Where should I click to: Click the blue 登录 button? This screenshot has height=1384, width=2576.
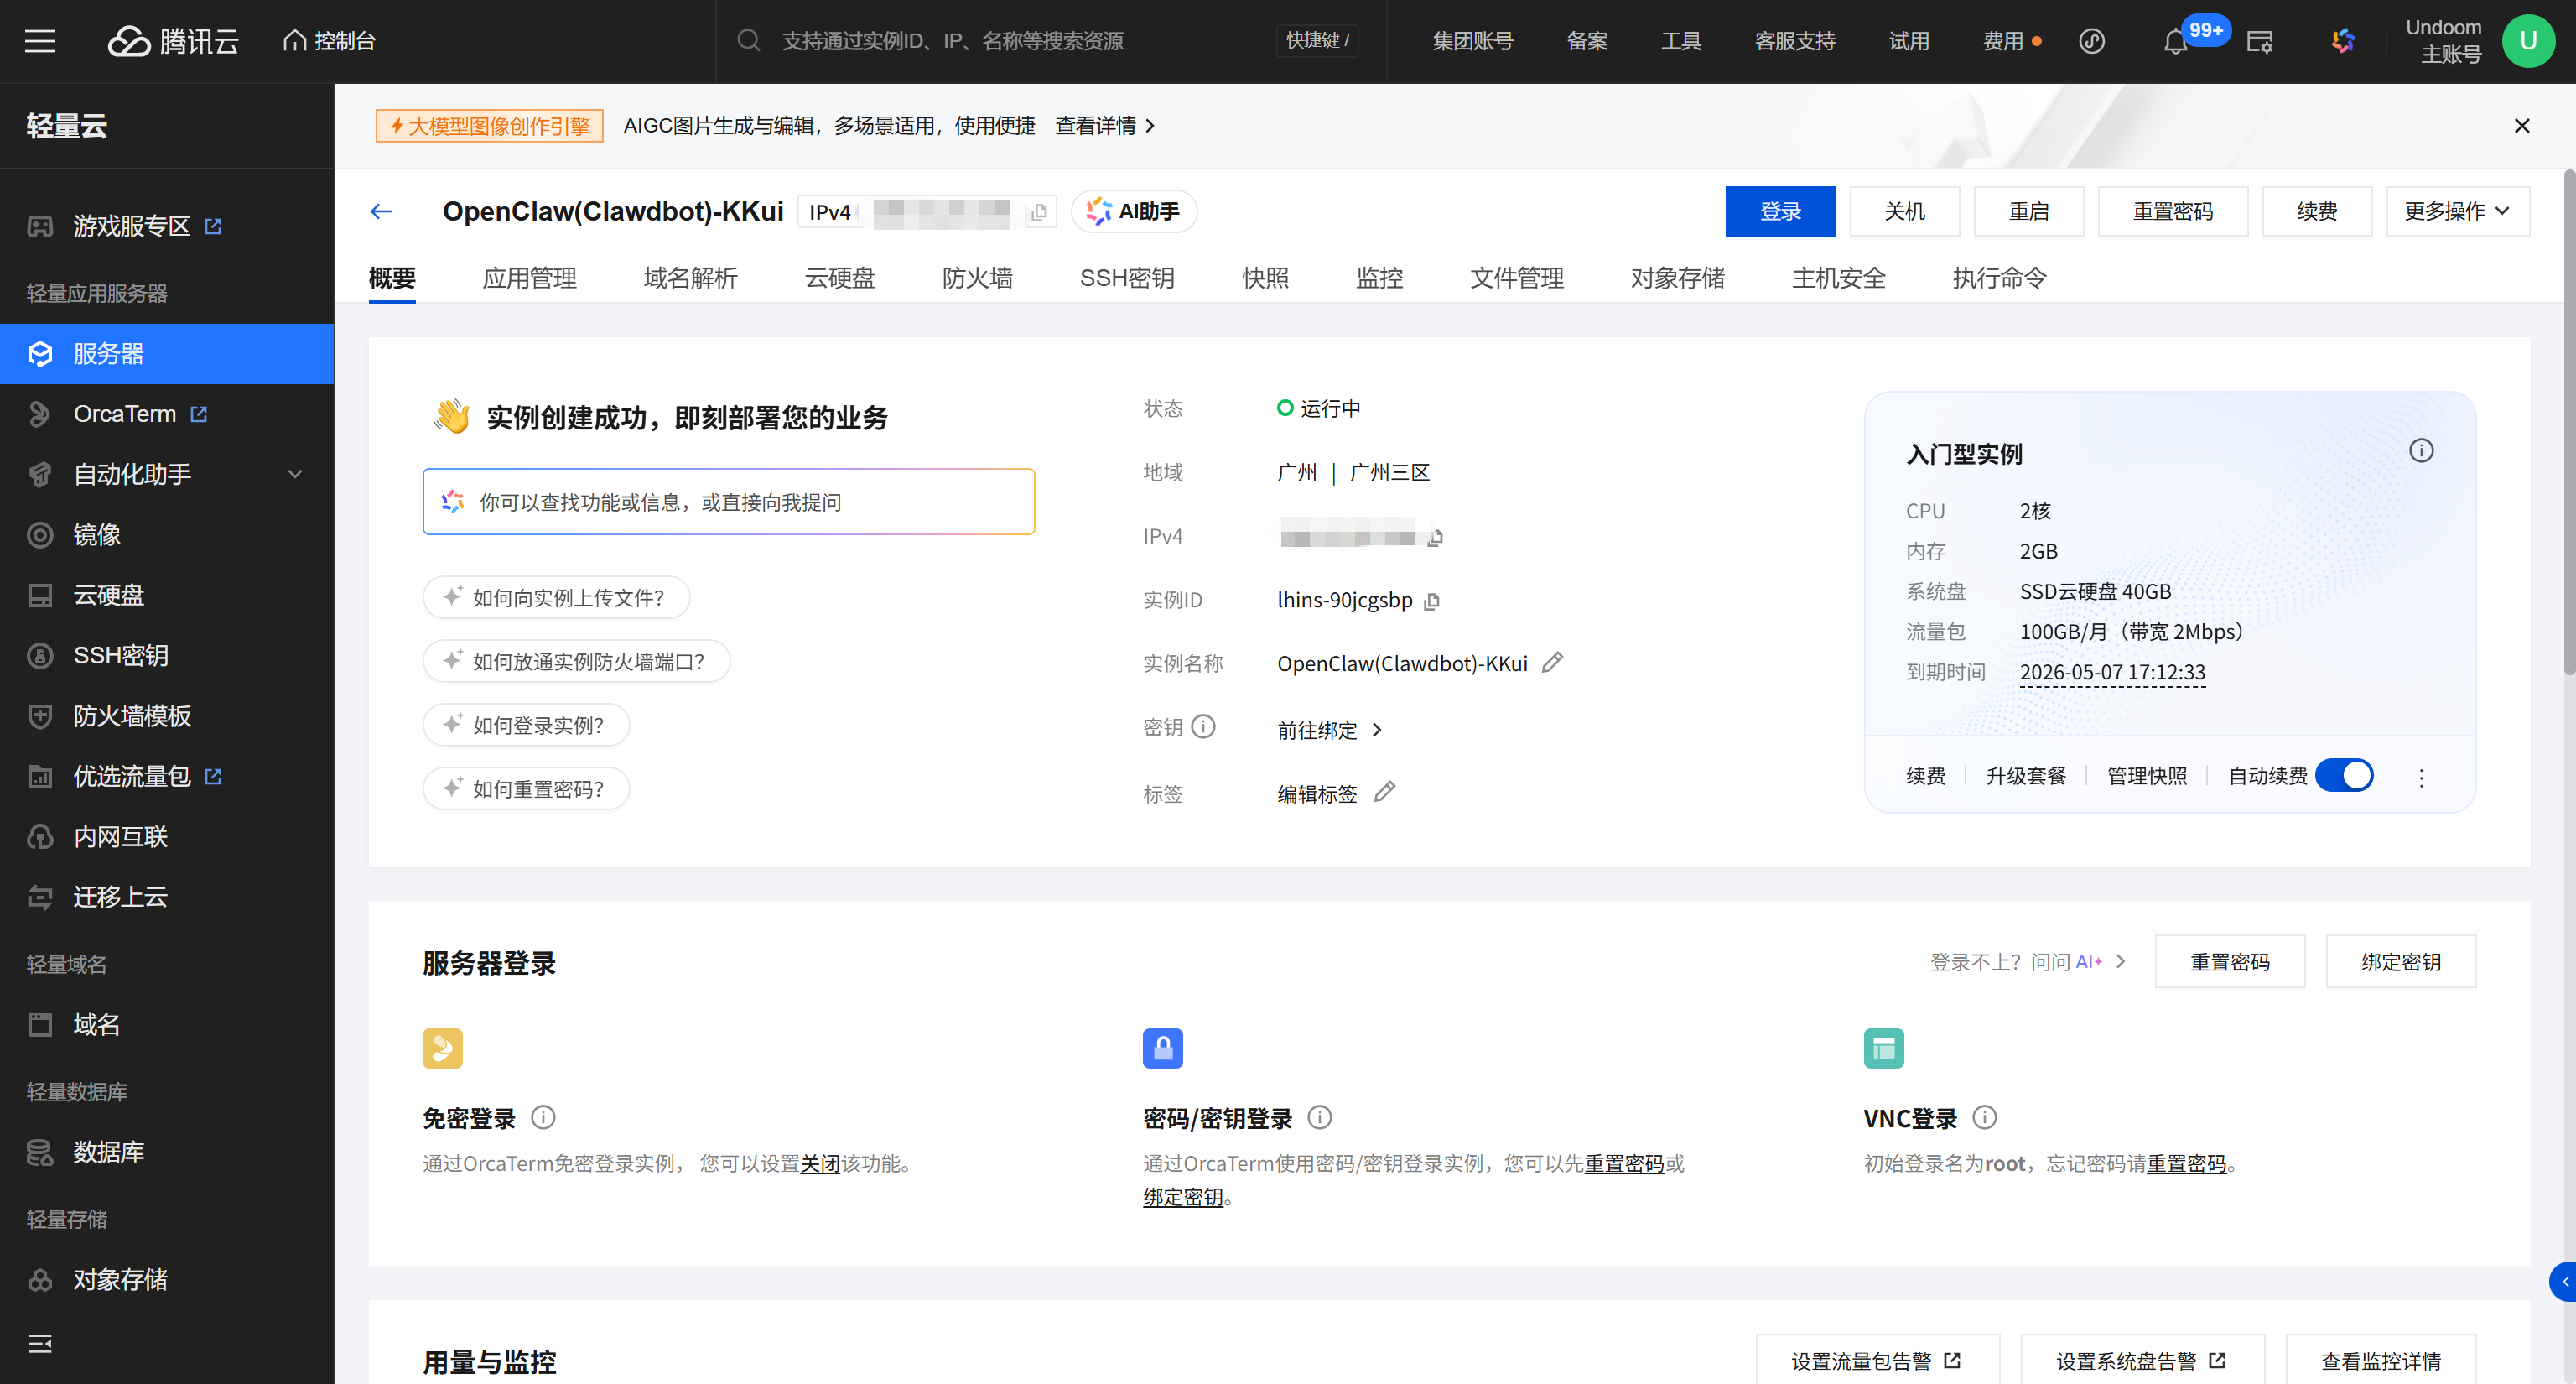click(1779, 211)
